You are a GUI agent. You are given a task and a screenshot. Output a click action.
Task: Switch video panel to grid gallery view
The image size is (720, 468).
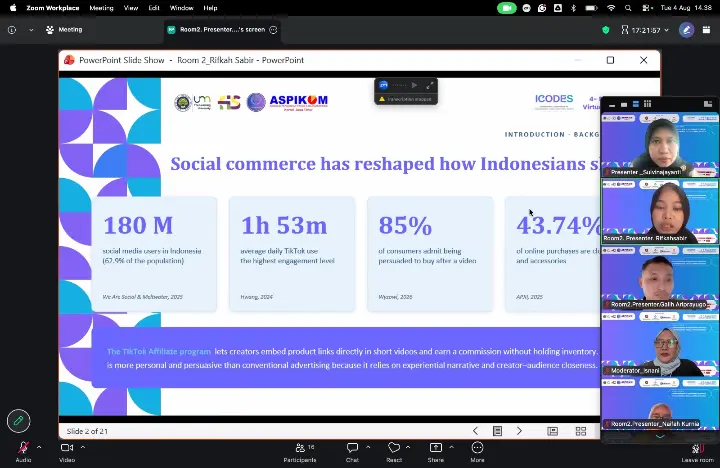point(647,104)
